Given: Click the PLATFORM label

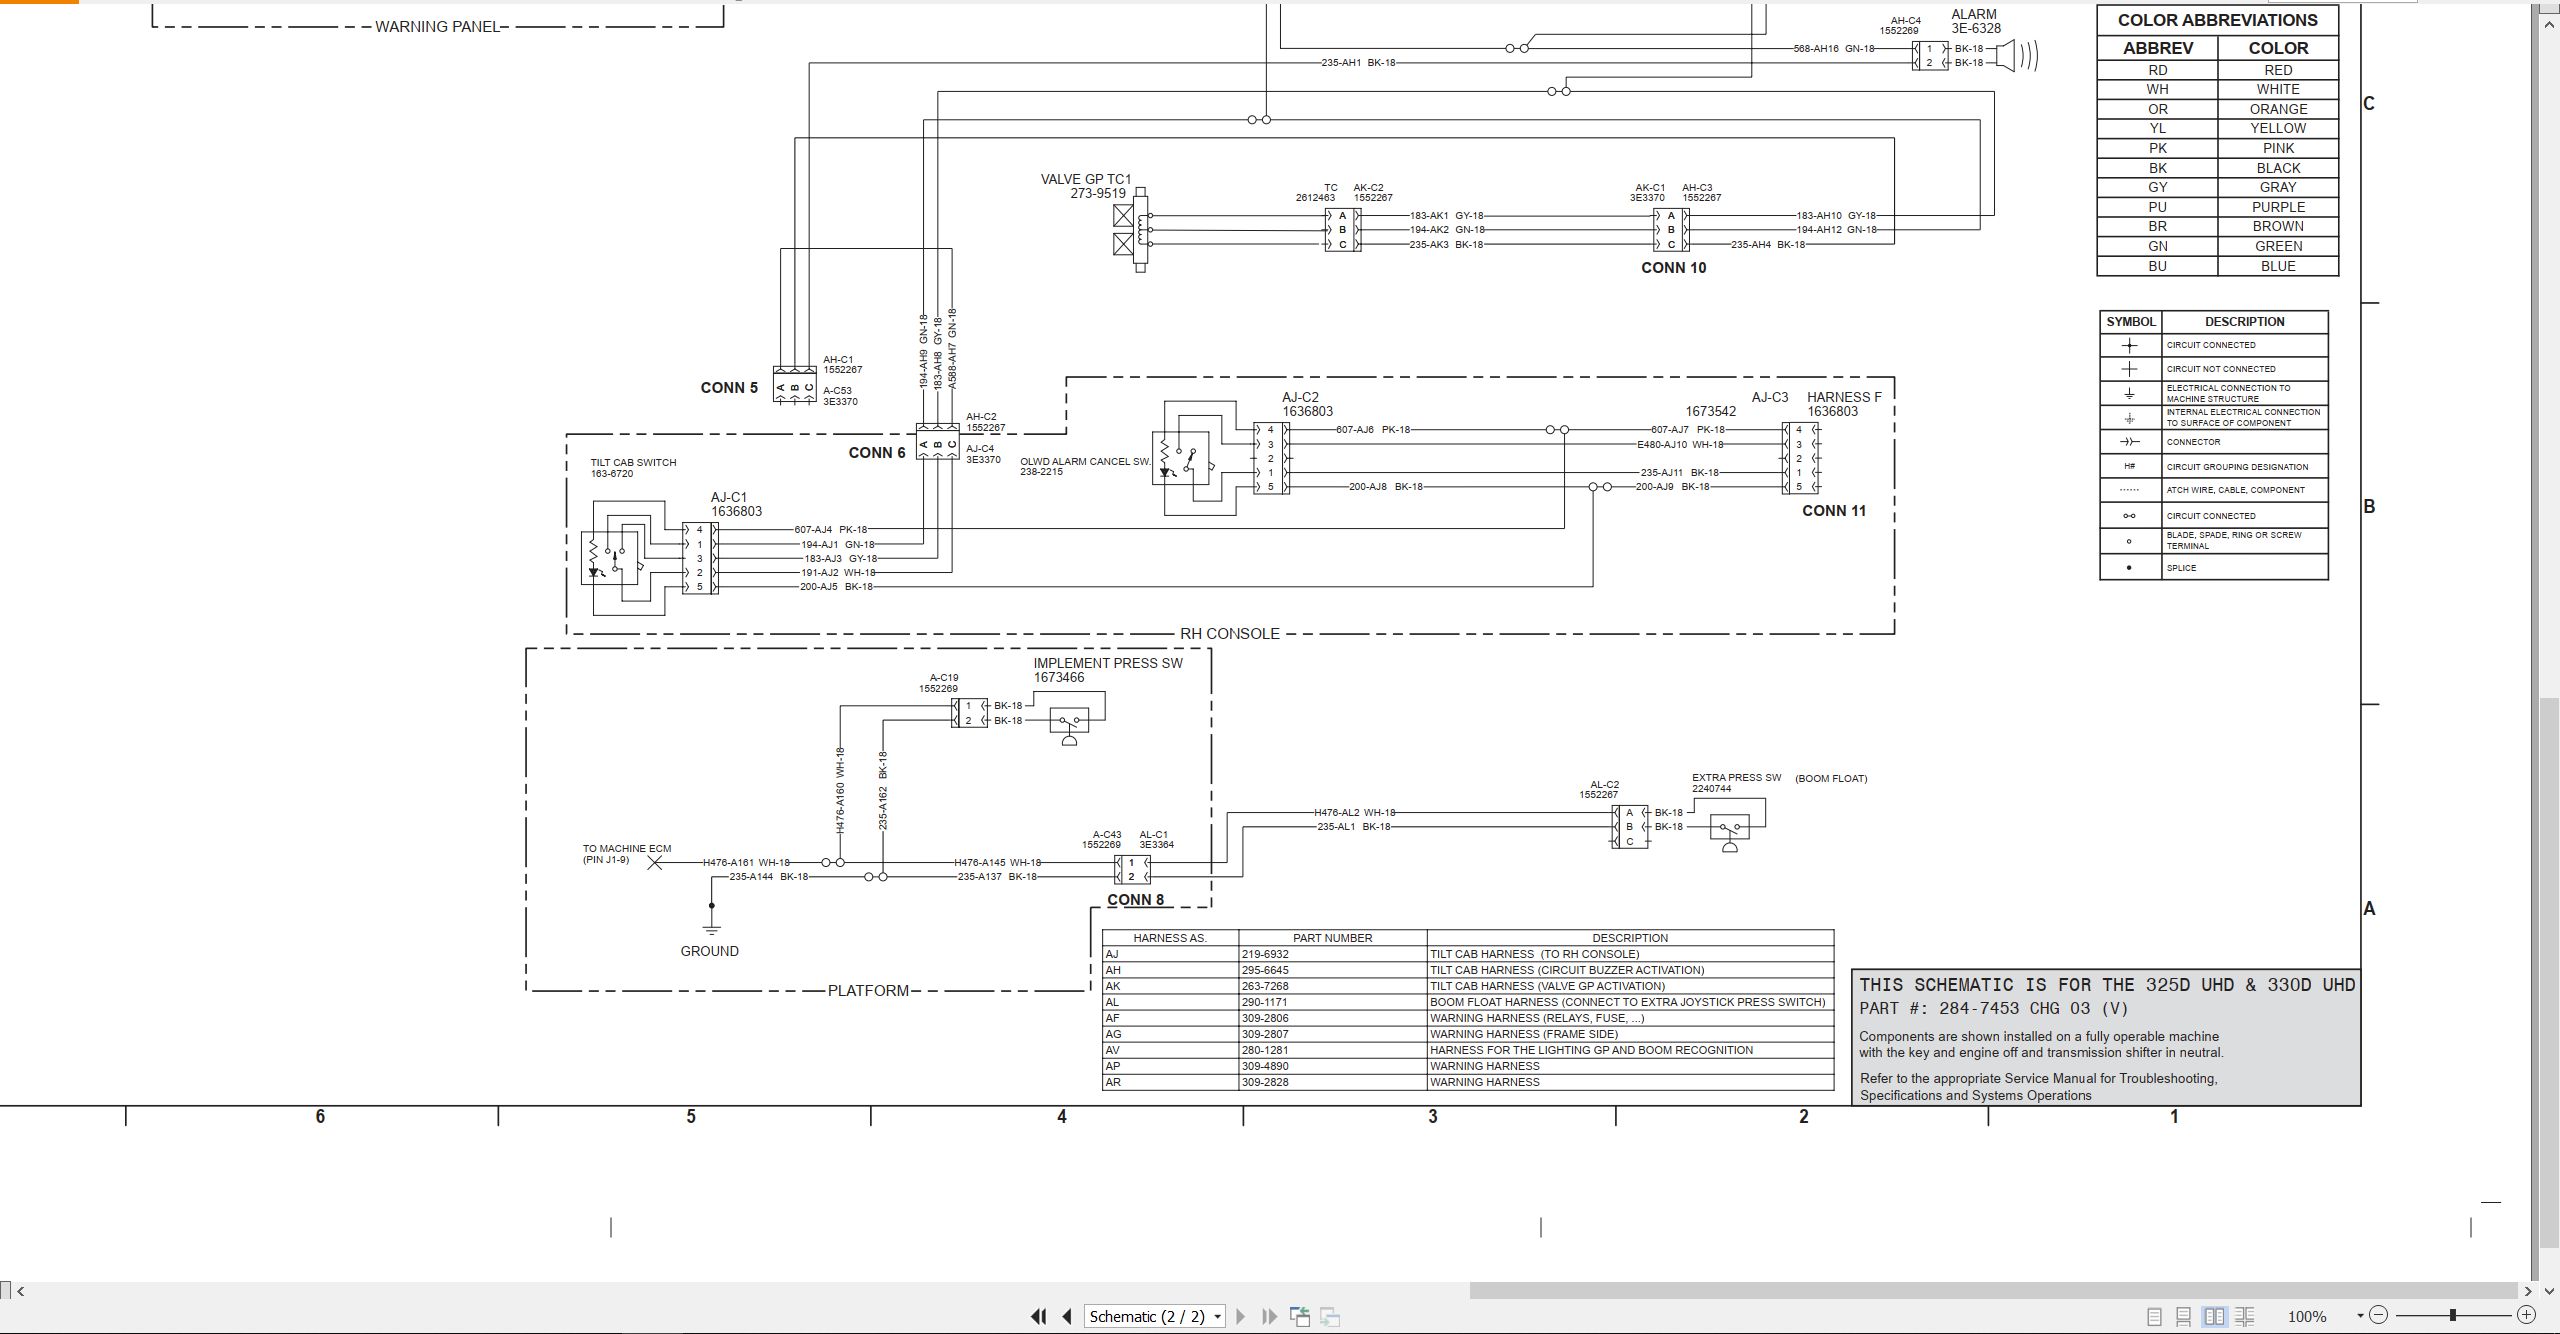Looking at the screenshot, I should (x=868, y=991).
